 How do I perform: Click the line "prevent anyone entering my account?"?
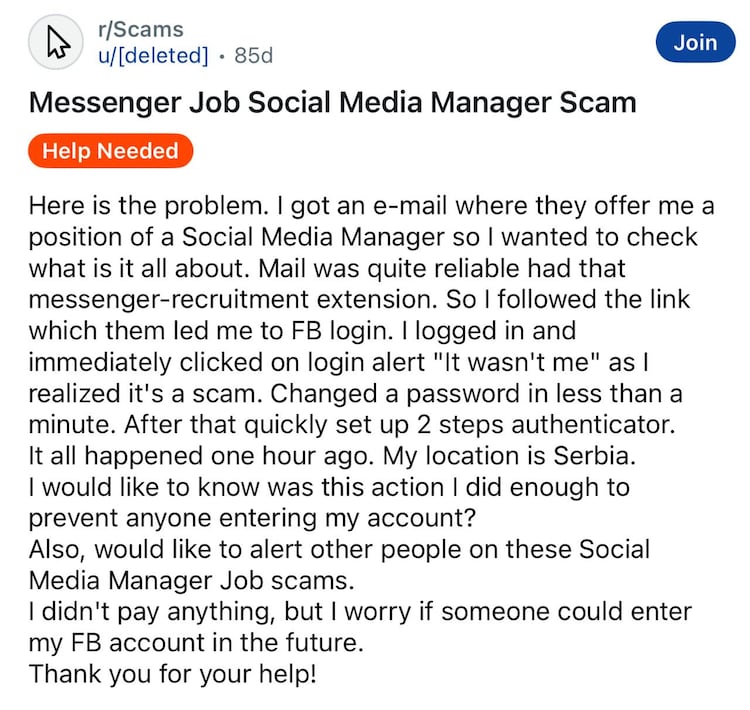pos(253,519)
